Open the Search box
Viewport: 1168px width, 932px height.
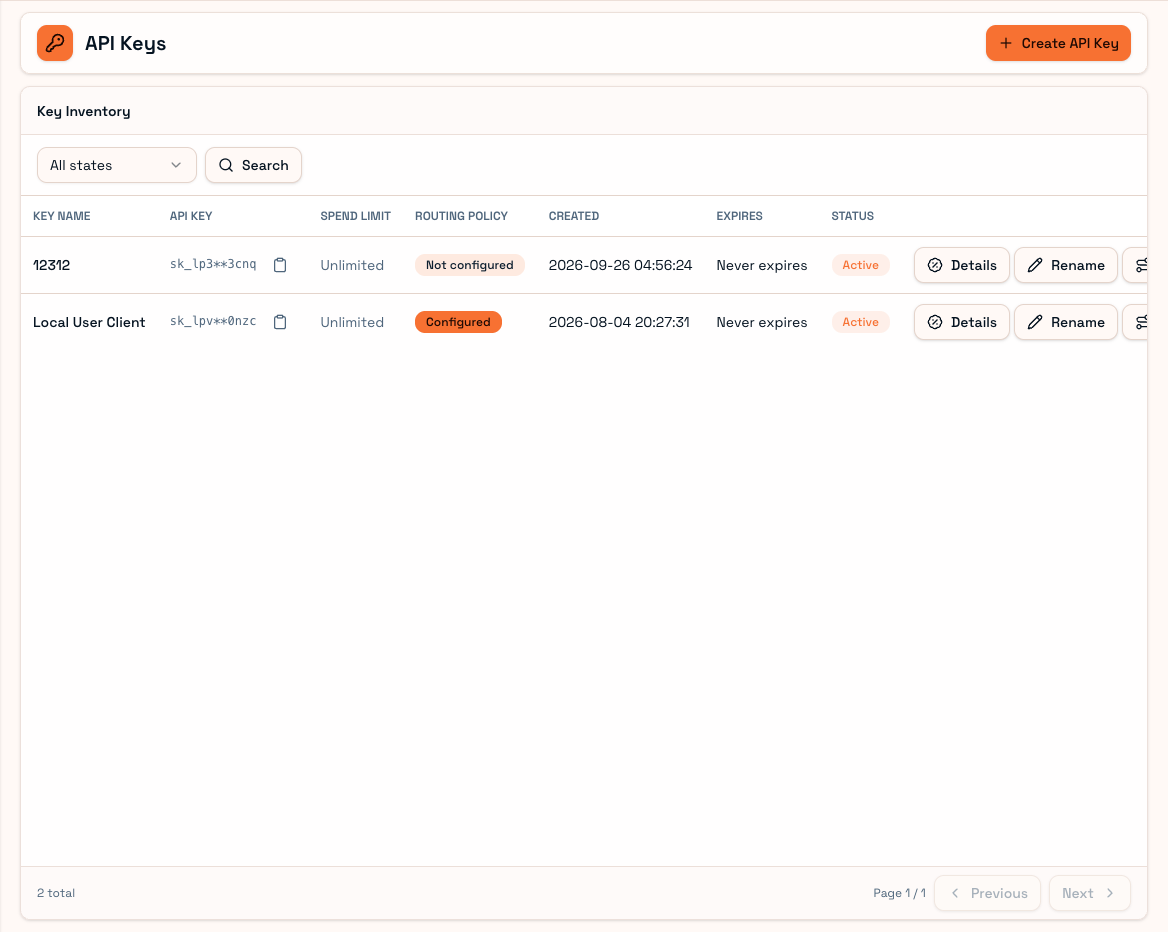(x=253, y=165)
